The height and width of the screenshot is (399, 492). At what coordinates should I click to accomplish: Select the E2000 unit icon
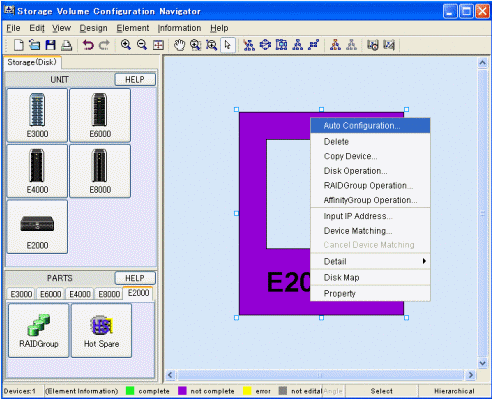[x=37, y=227]
